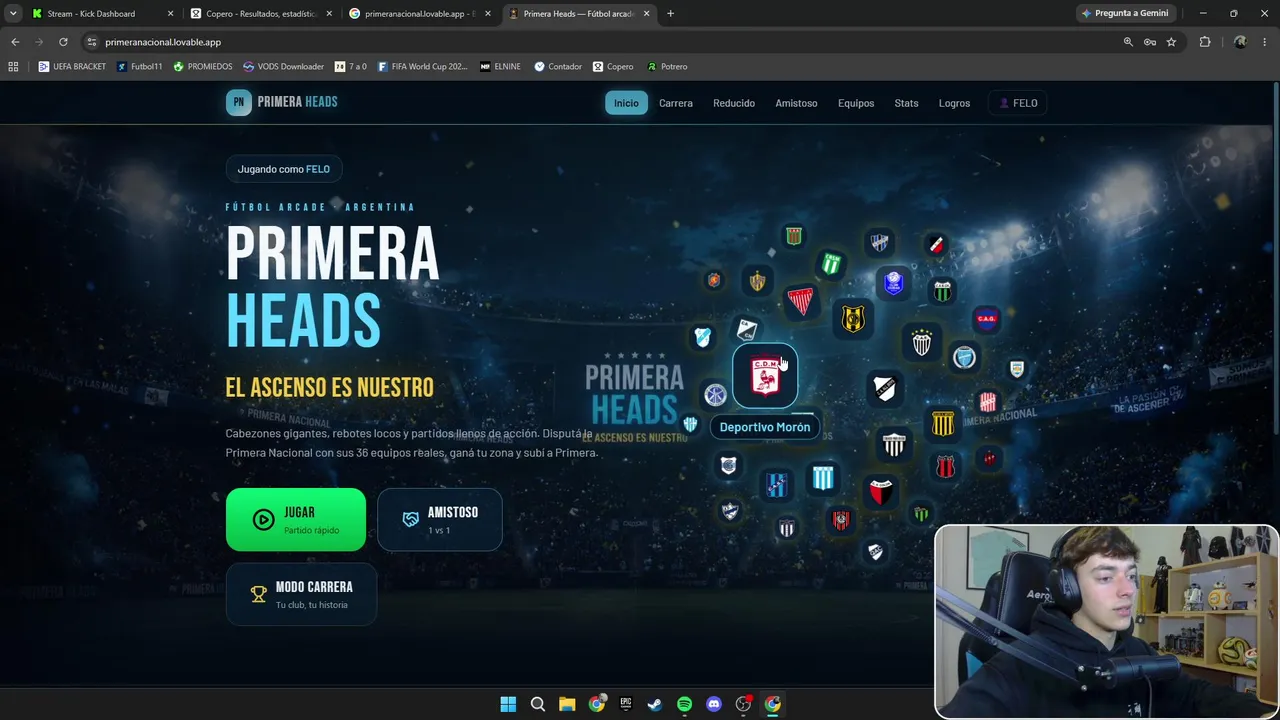Image resolution: width=1280 pixels, height=720 pixels.
Task: Click the Pregunta a Gemini button
Action: 1125,13
